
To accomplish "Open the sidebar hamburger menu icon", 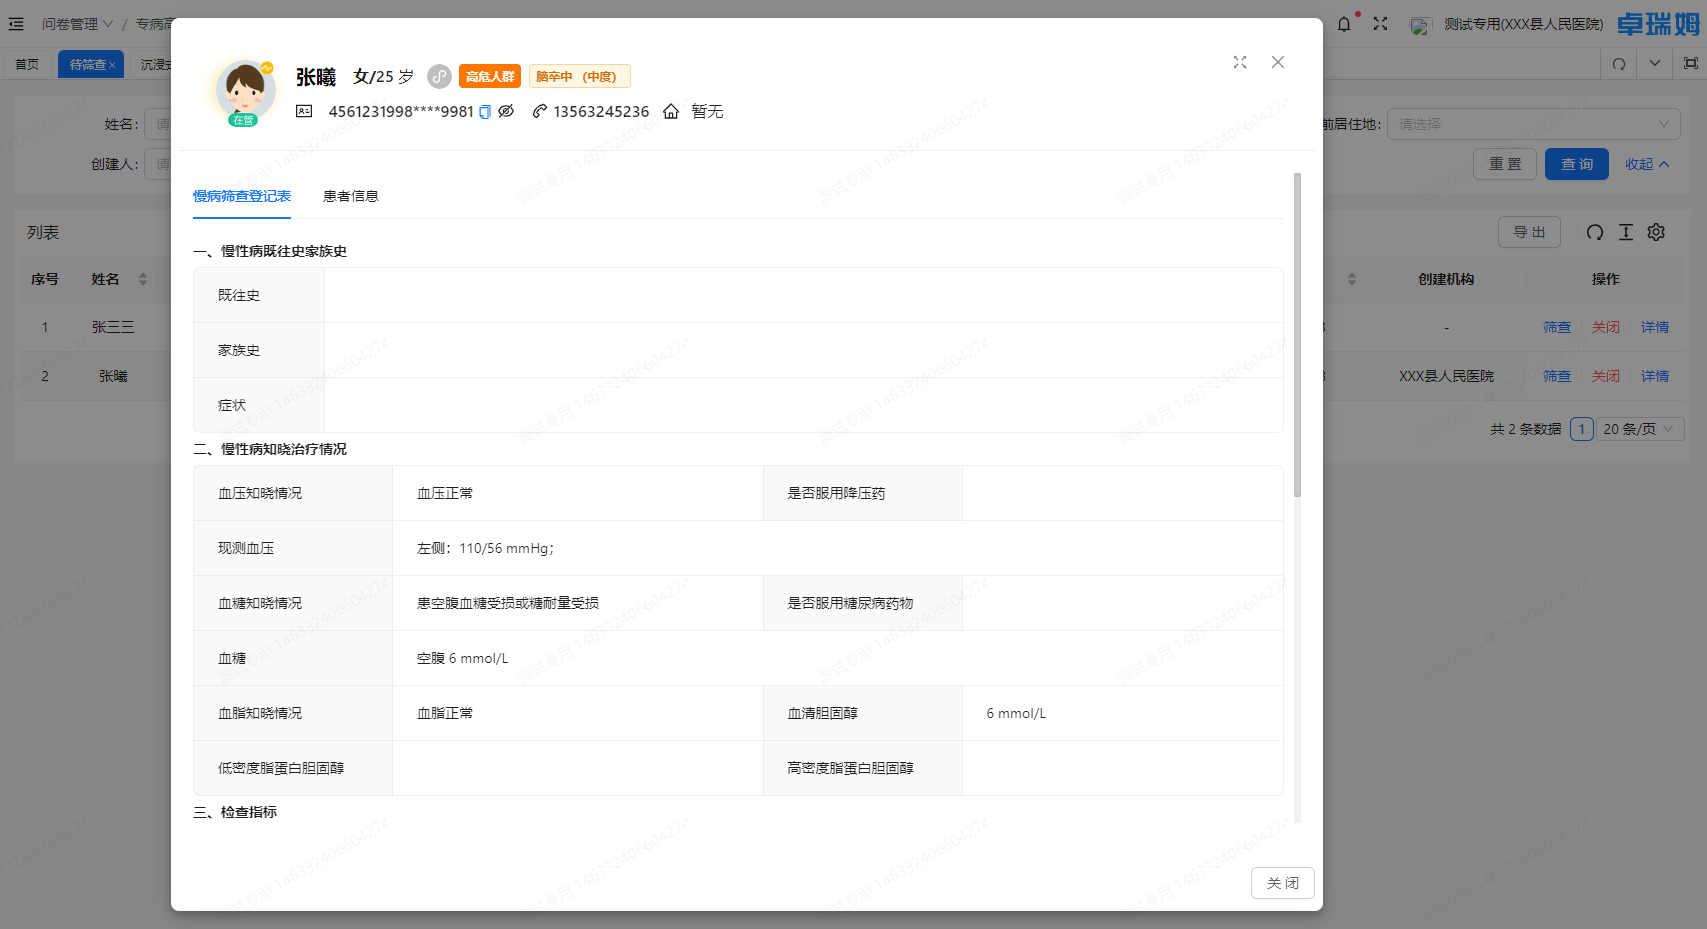I will pos(15,23).
